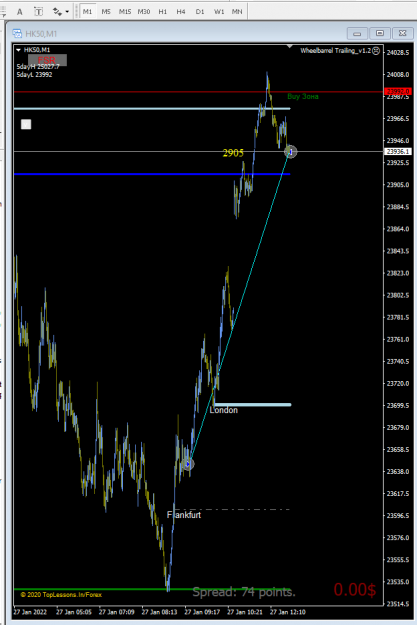The width and height of the screenshot is (417, 625).
Task: Click the Wheelbarrel Trailing sad face icon
Action: 376,51
